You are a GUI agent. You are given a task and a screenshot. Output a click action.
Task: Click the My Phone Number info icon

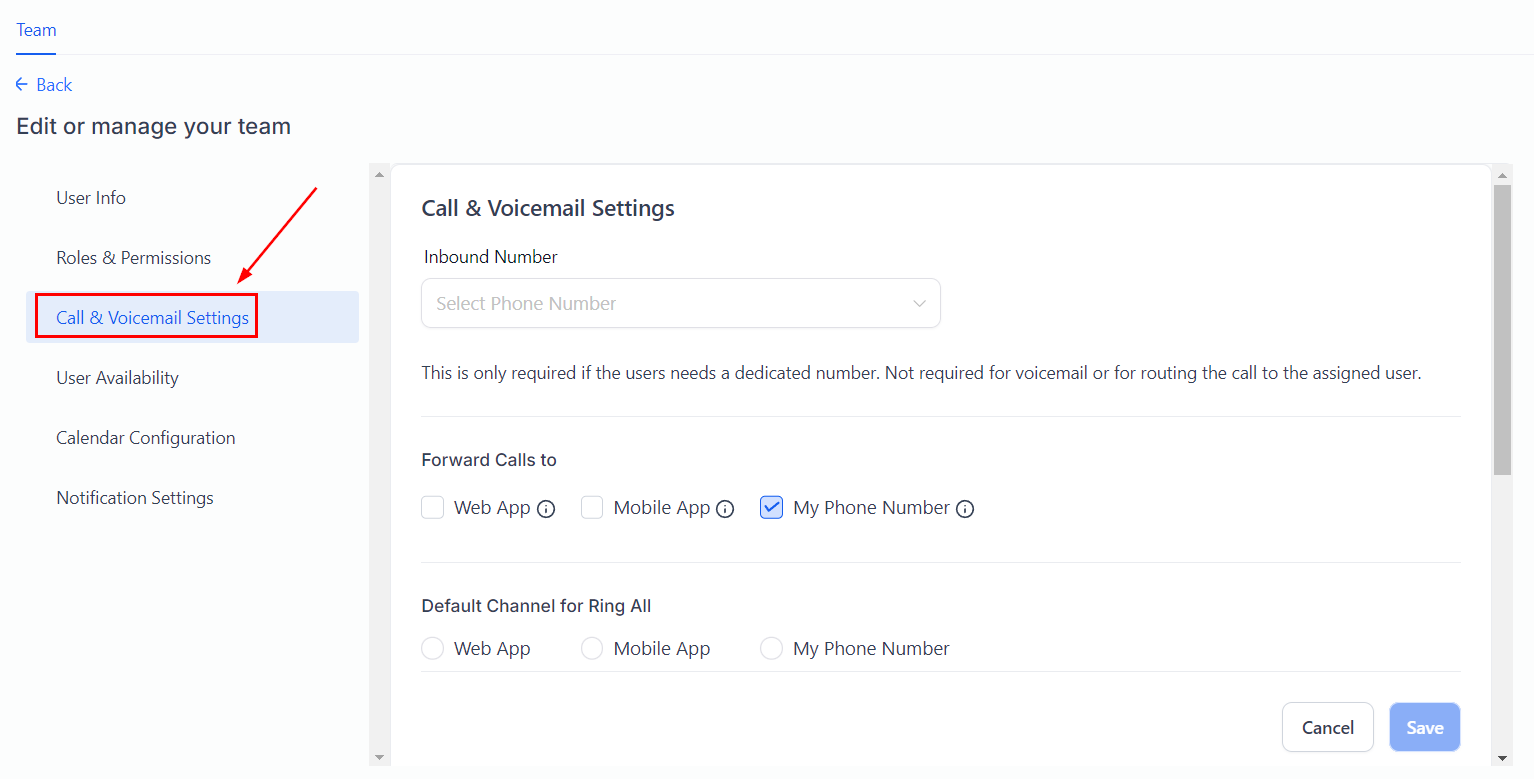point(965,509)
